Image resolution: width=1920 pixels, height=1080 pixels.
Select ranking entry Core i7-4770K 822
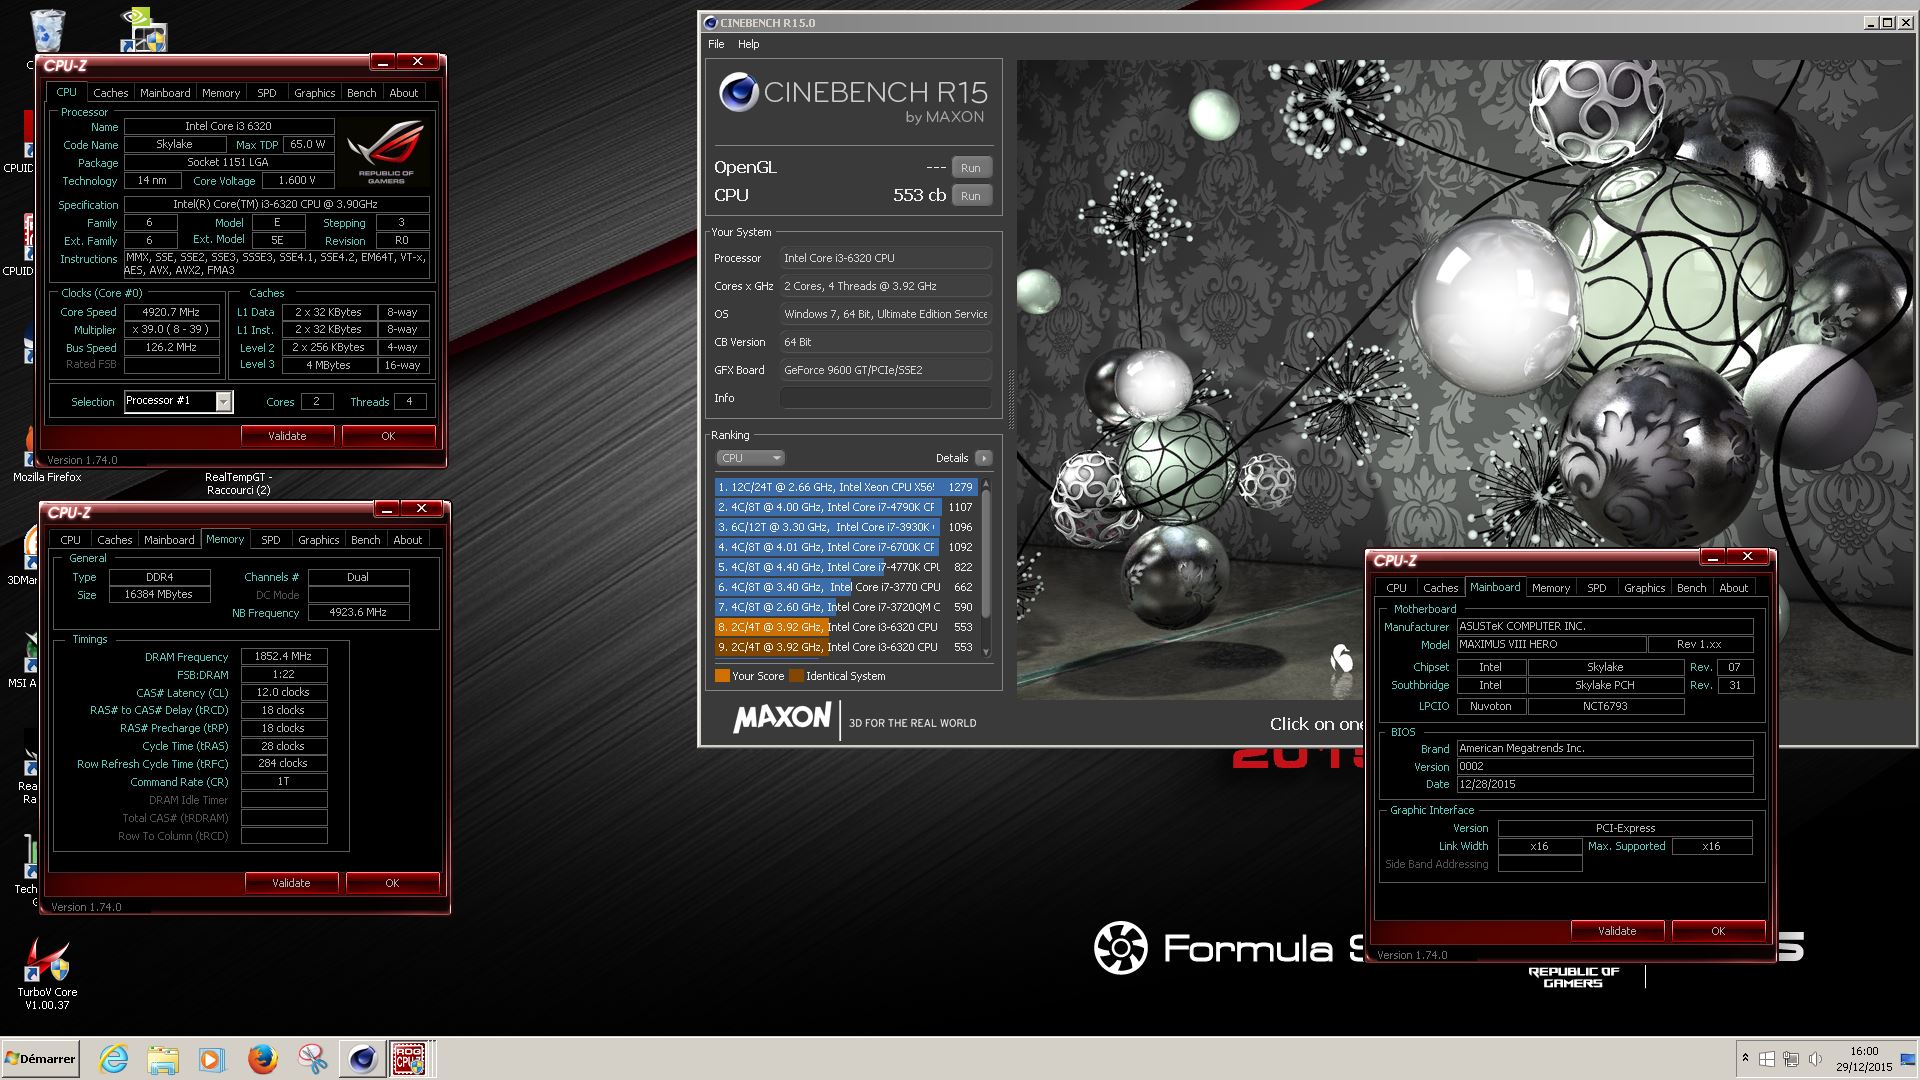(x=846, y=567)
